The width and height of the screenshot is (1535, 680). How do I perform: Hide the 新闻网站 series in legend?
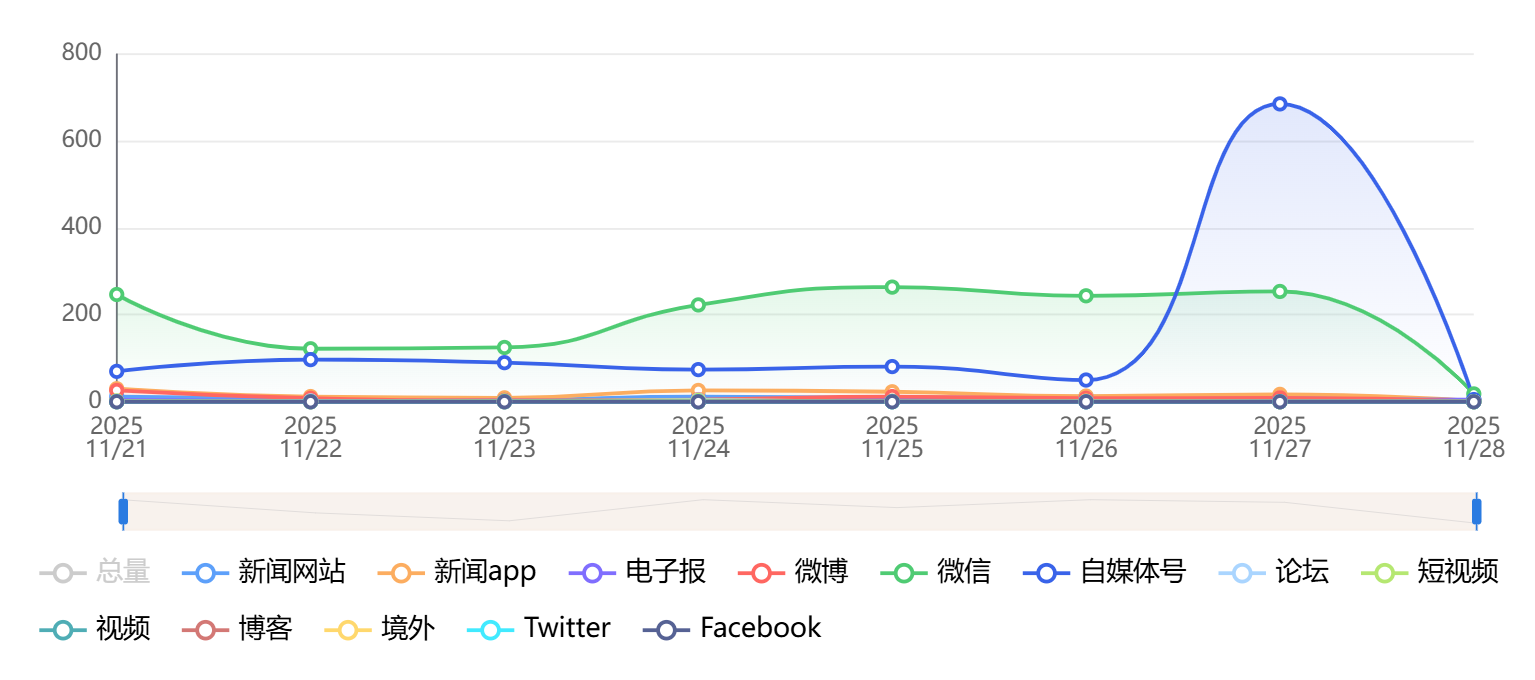click(264, 573)
